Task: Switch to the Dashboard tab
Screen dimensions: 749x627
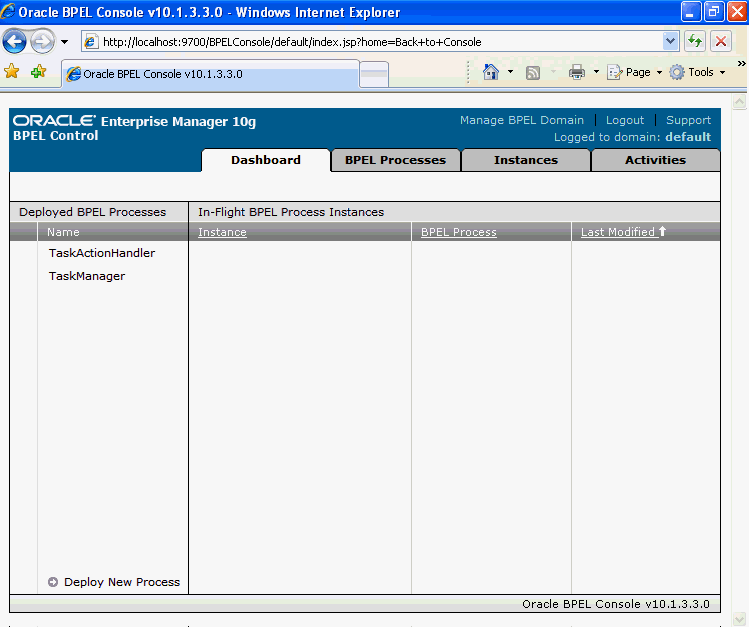Action: point(266,160)
